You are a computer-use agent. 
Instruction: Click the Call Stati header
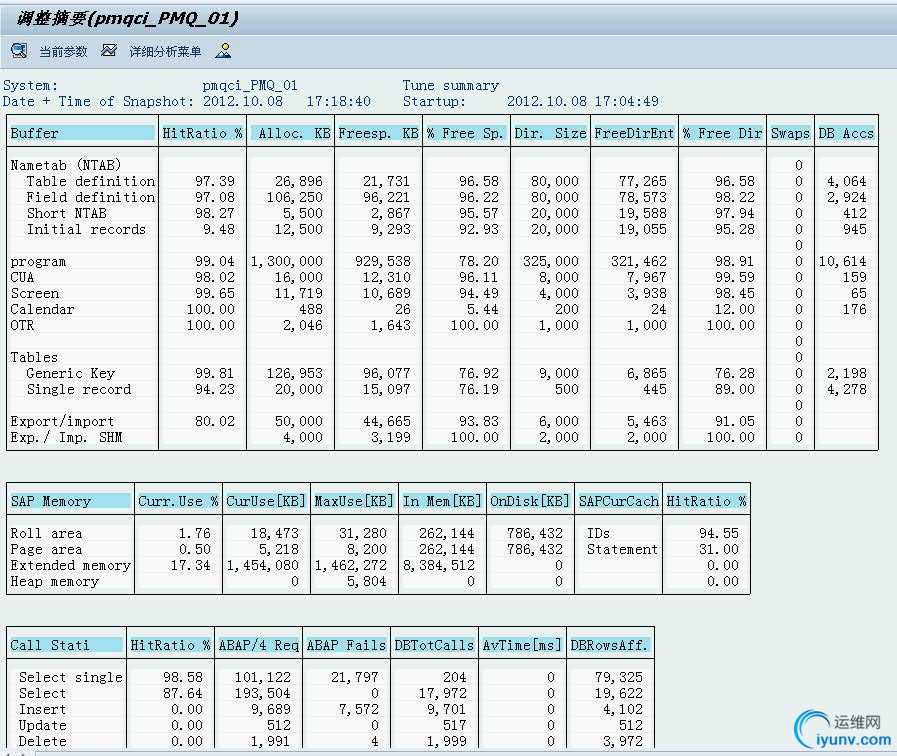(x=66, y=646)
